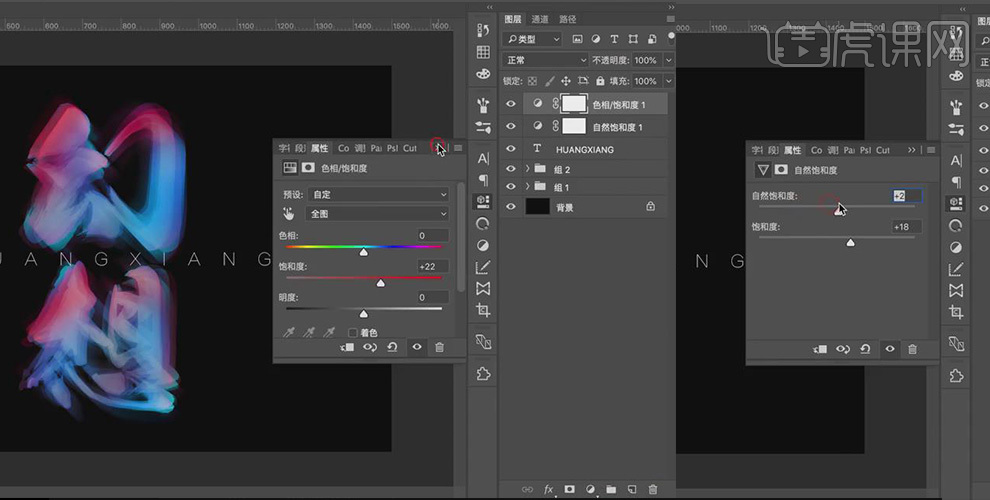Lock layer position move icon

click(x=566, y=81)
